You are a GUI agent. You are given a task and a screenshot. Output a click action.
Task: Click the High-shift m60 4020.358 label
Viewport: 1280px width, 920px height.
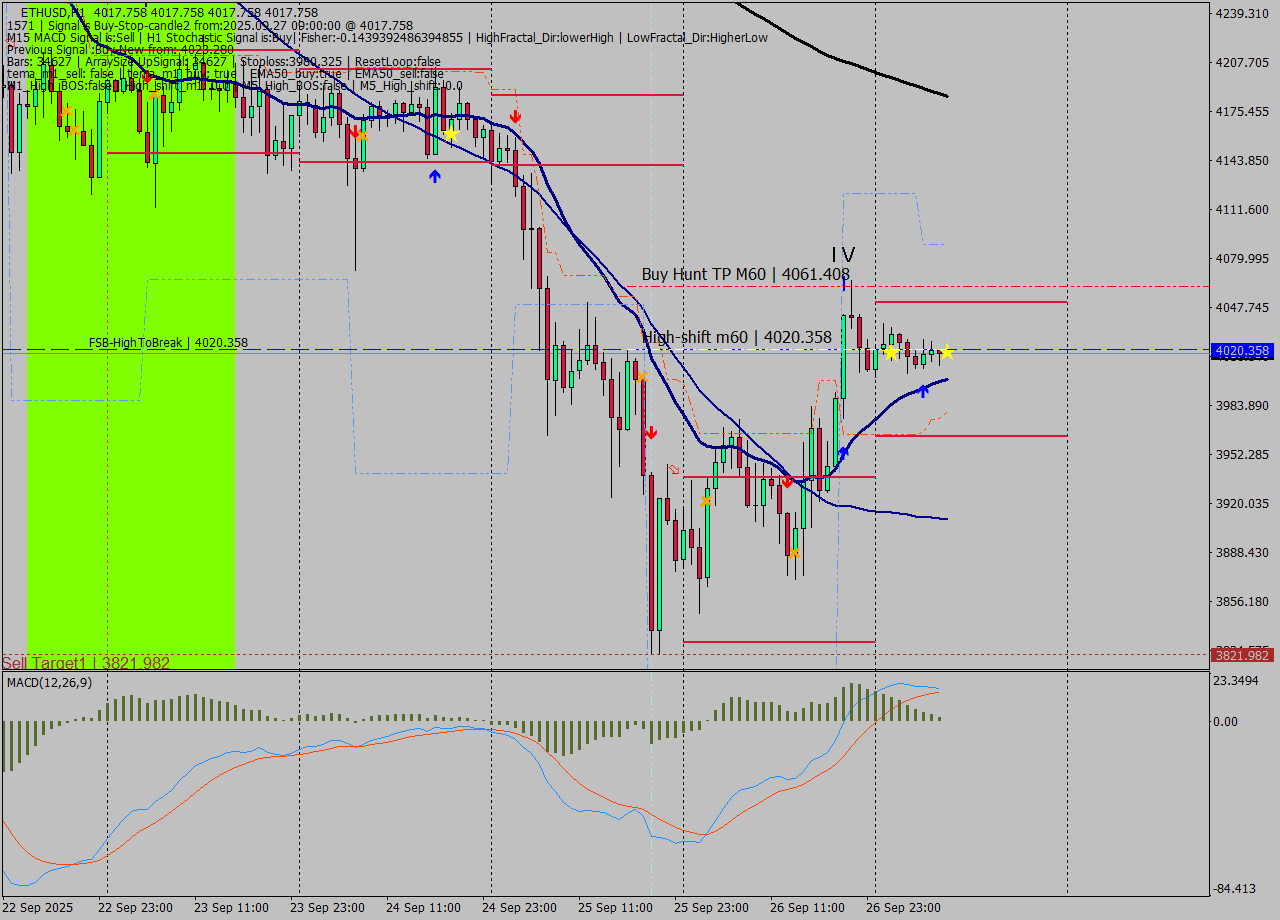point(737,338)
